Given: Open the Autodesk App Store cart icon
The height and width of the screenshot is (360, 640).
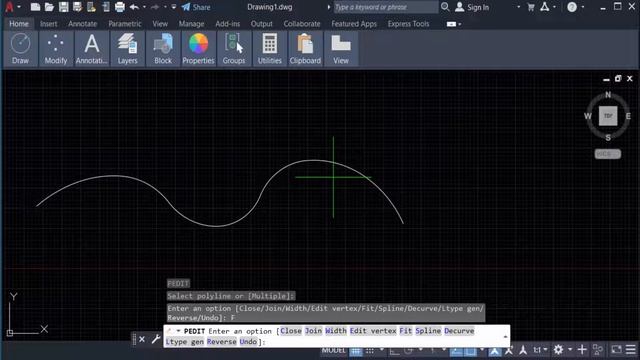Looking at the screenshot, I should [531, 7].
